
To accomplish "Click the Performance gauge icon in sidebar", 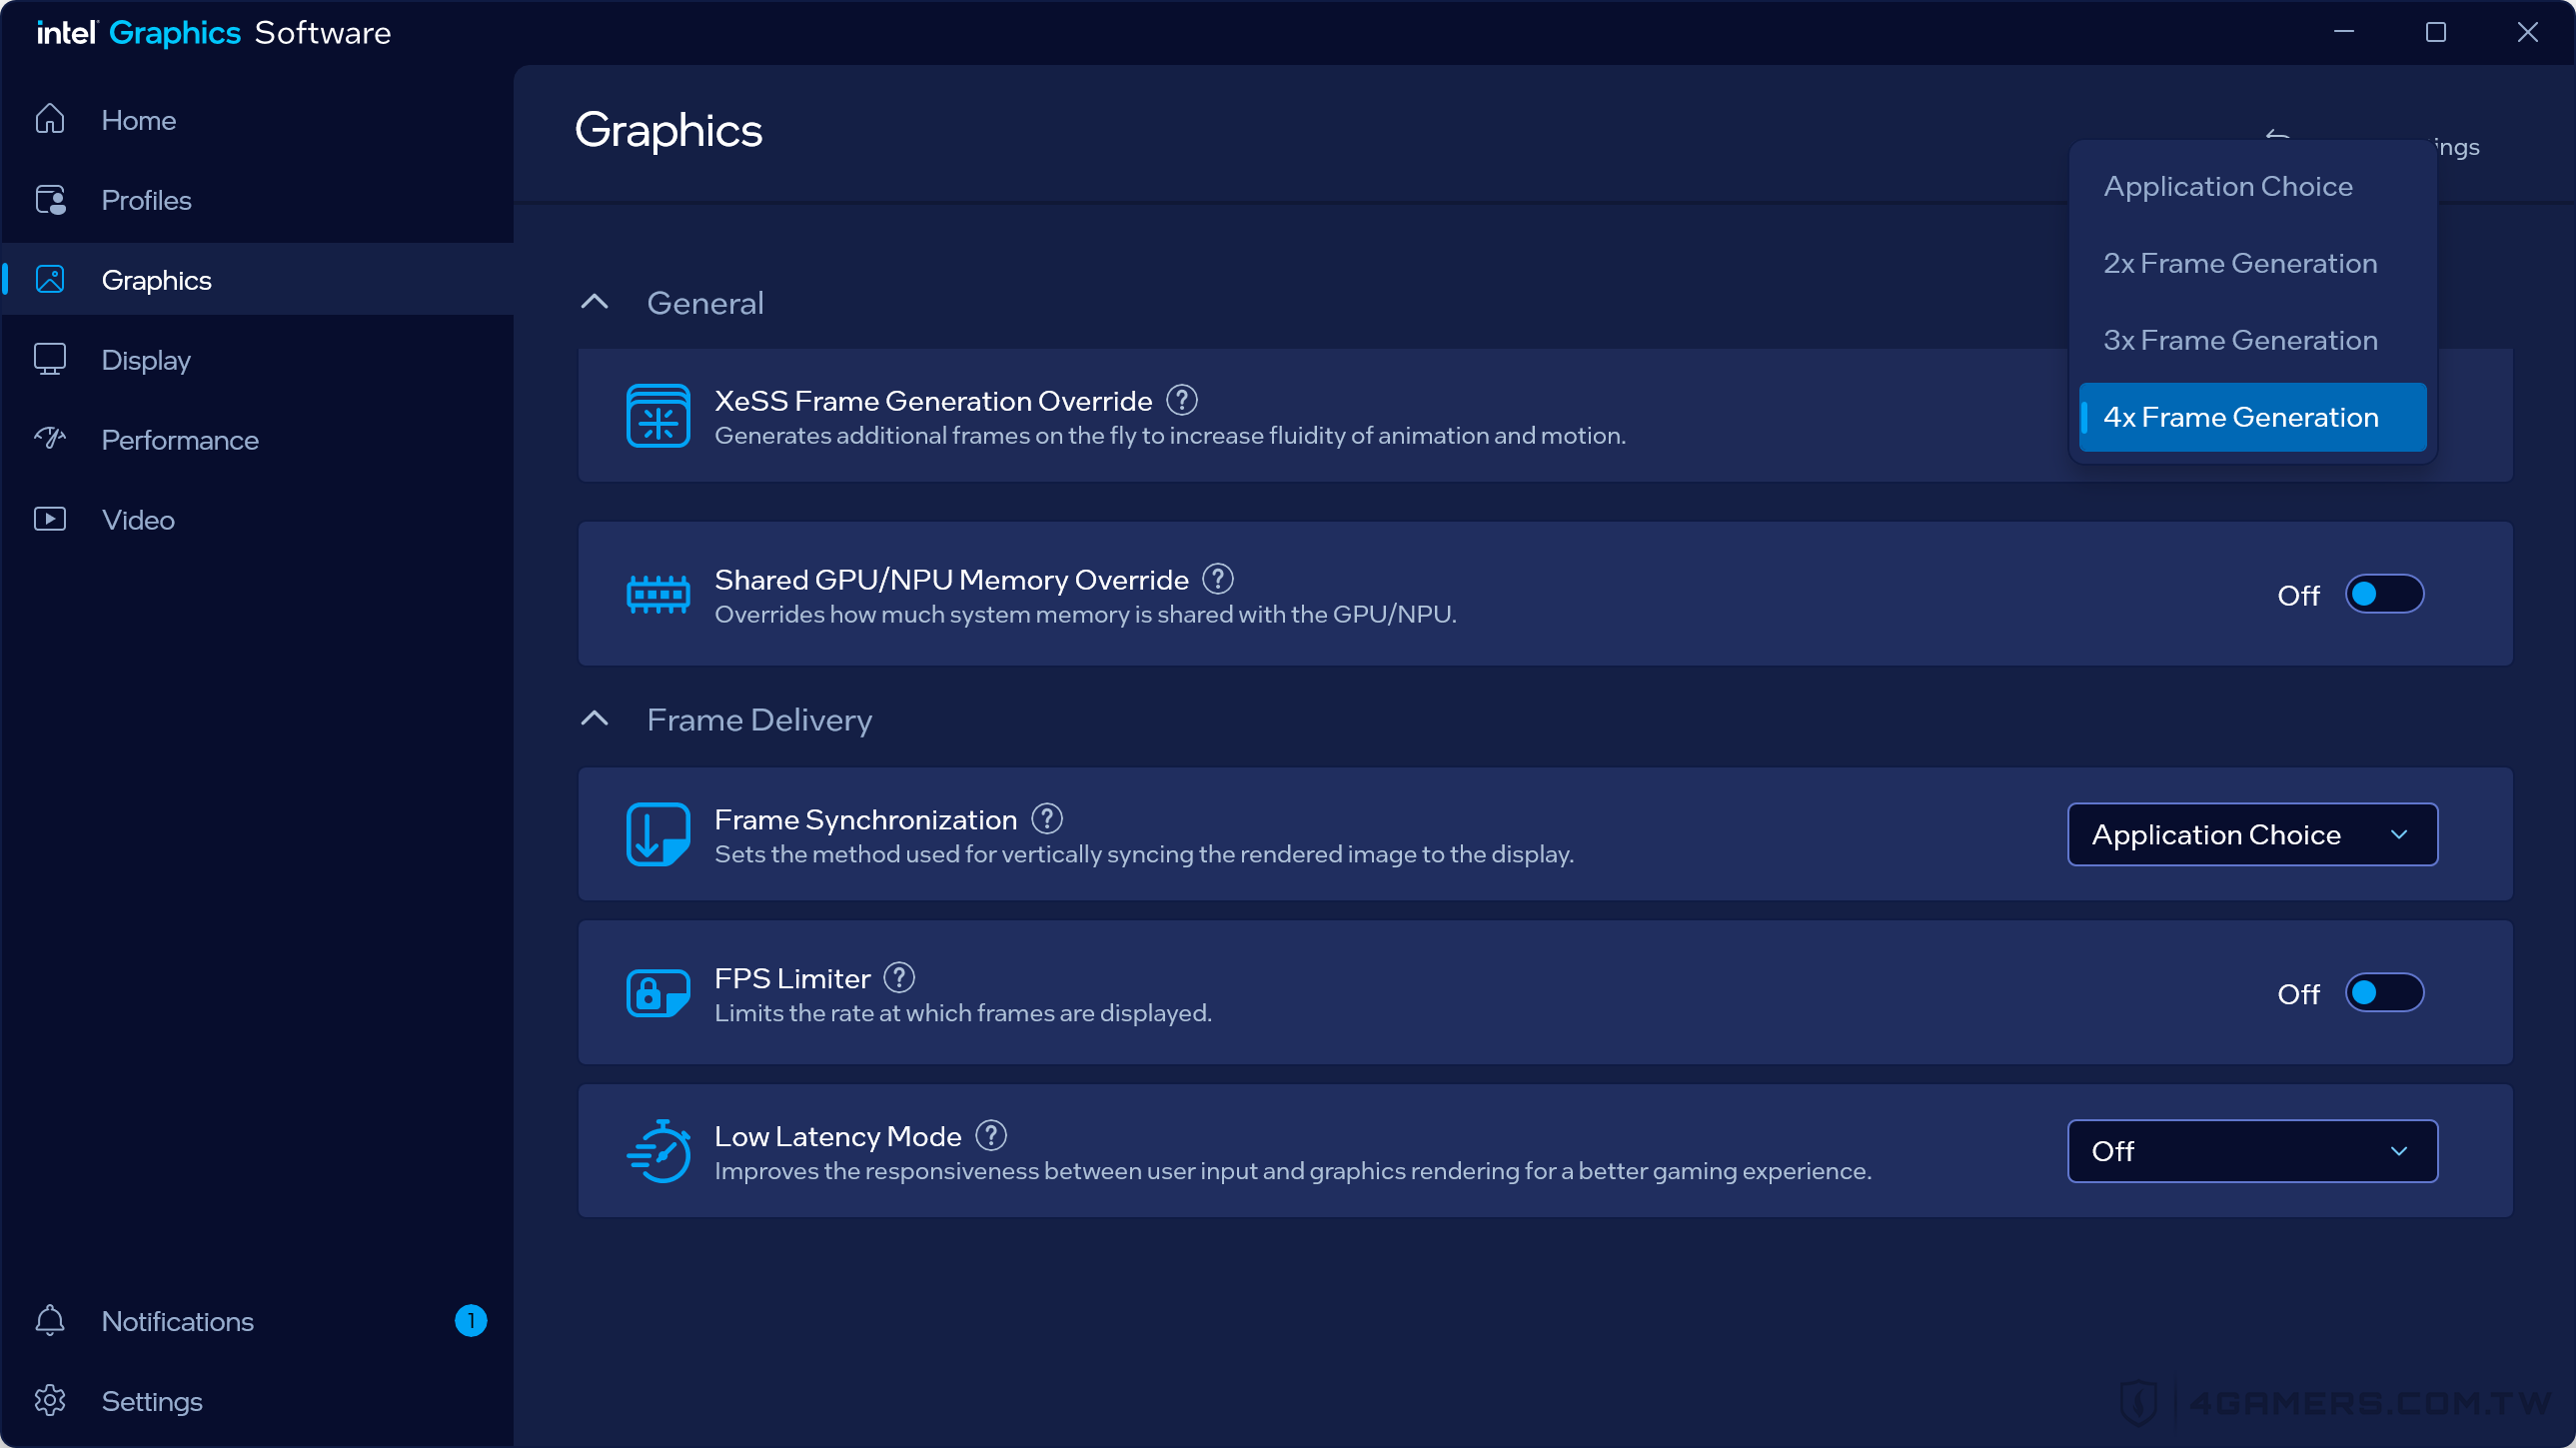I will [x=50, y=439].
